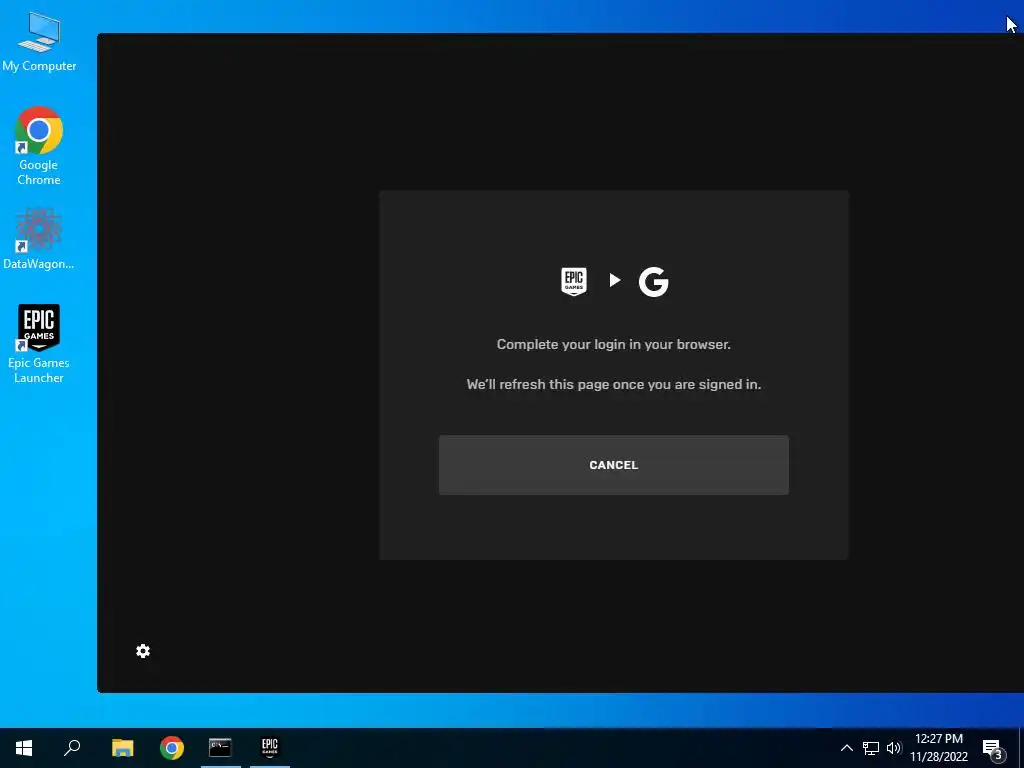Open launcher settings gear icon

143,651
